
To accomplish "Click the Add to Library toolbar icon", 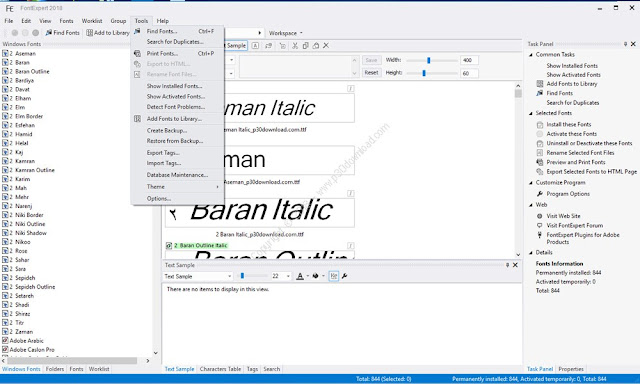I will pos(89,33).
